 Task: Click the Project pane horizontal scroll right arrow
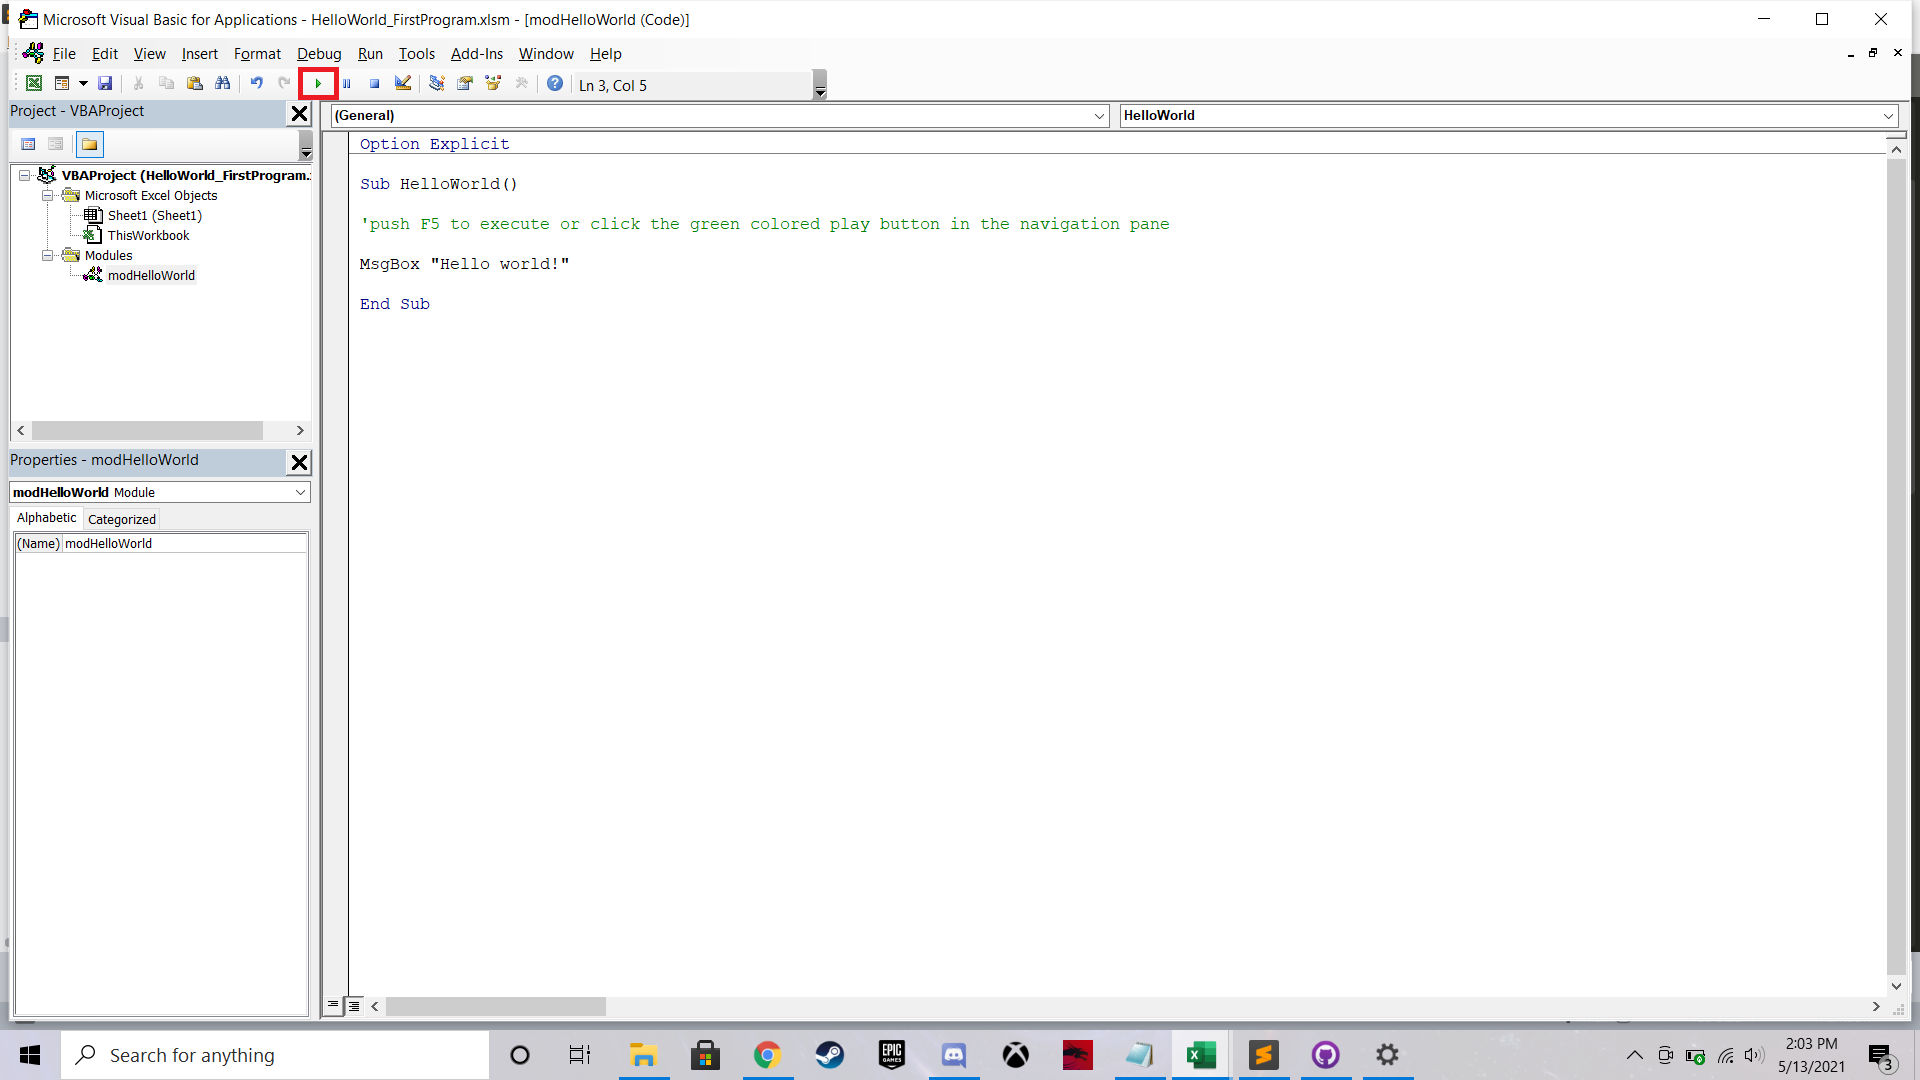pyautogui.click(x=300, y=430)
